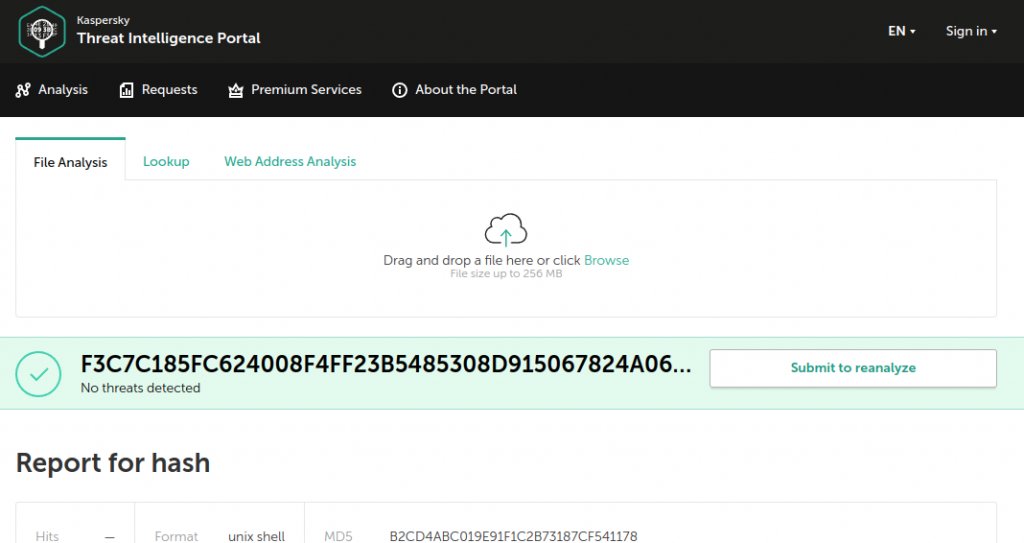Screen dimensions: 1024x543
Task: Open the Sign in dropdown
Action: point(971,31)
